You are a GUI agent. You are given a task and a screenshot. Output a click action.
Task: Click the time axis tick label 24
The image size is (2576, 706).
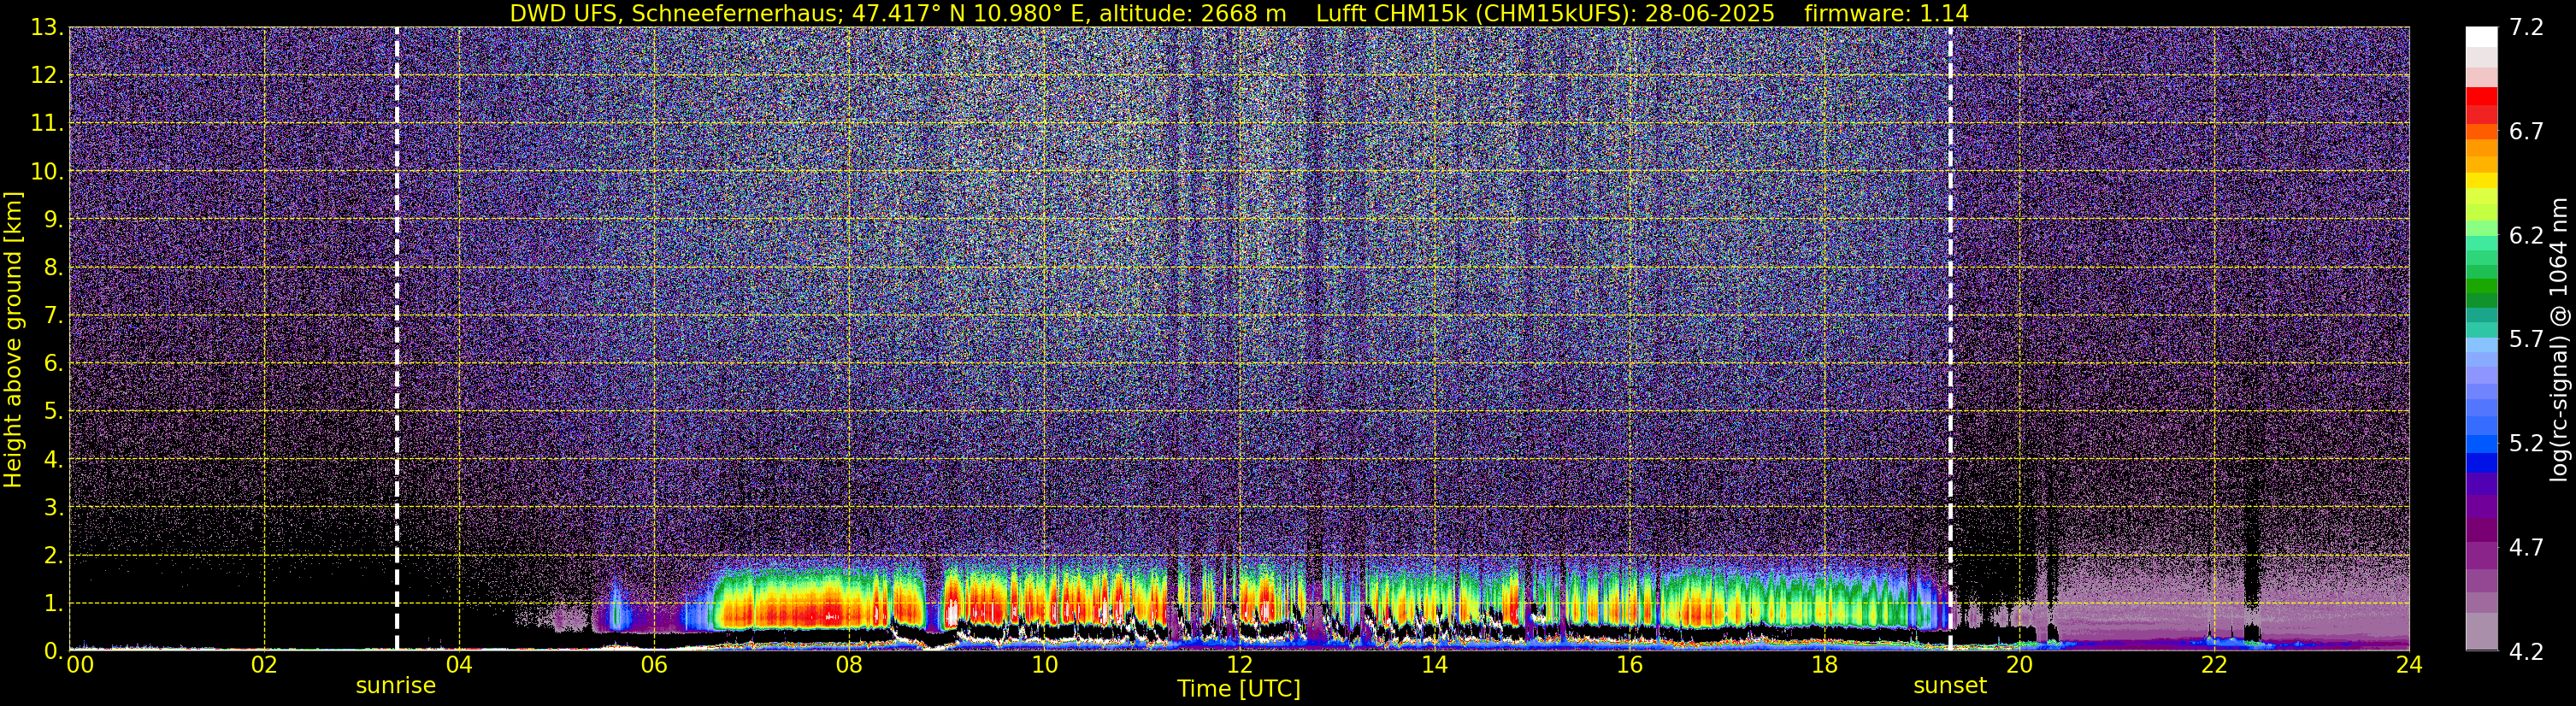[x=2409, y=665]
